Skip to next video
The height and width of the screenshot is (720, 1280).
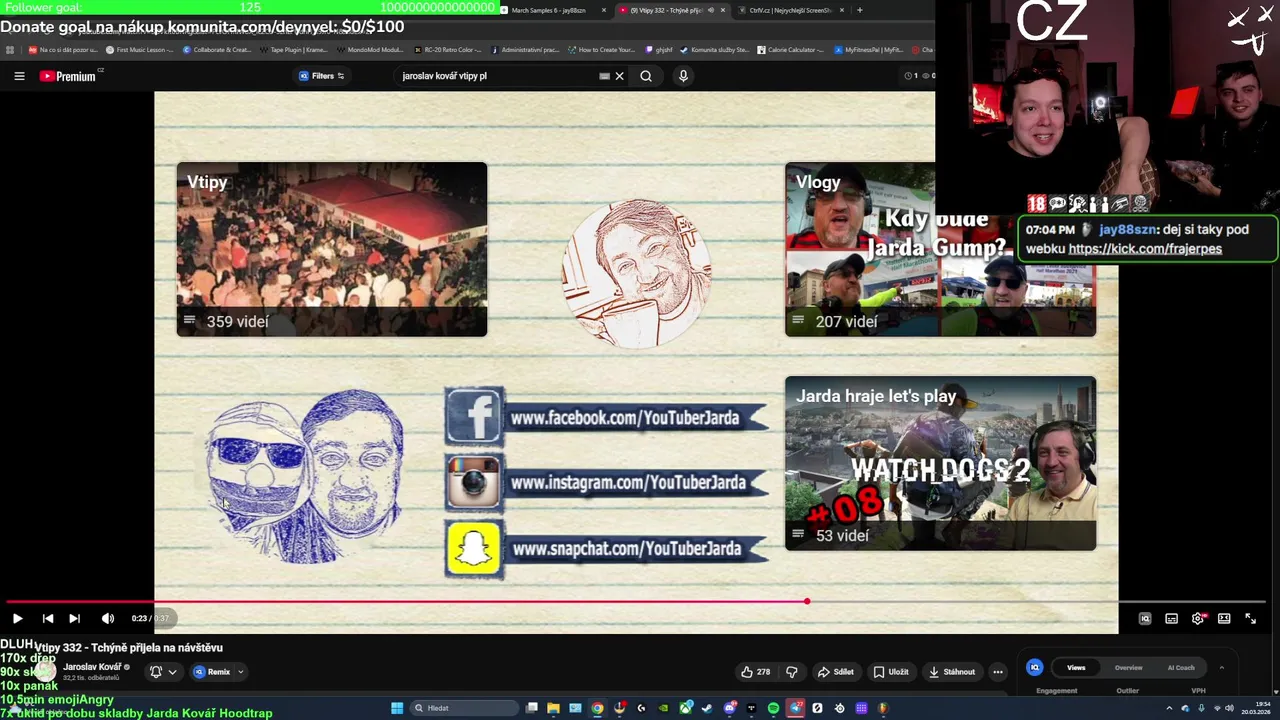point(74,618)
